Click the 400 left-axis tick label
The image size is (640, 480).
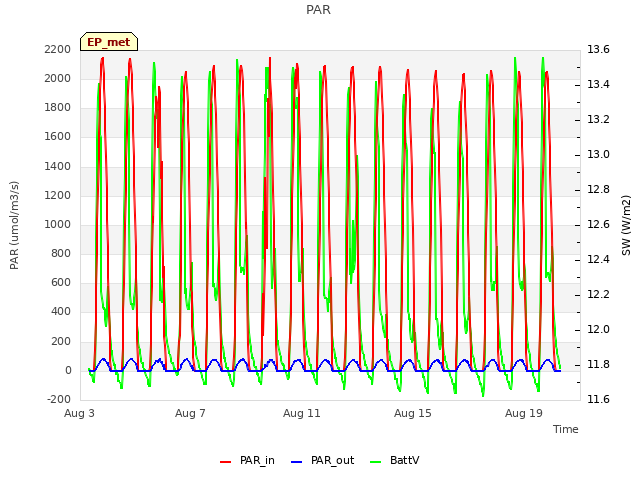(x=61, y=311)
